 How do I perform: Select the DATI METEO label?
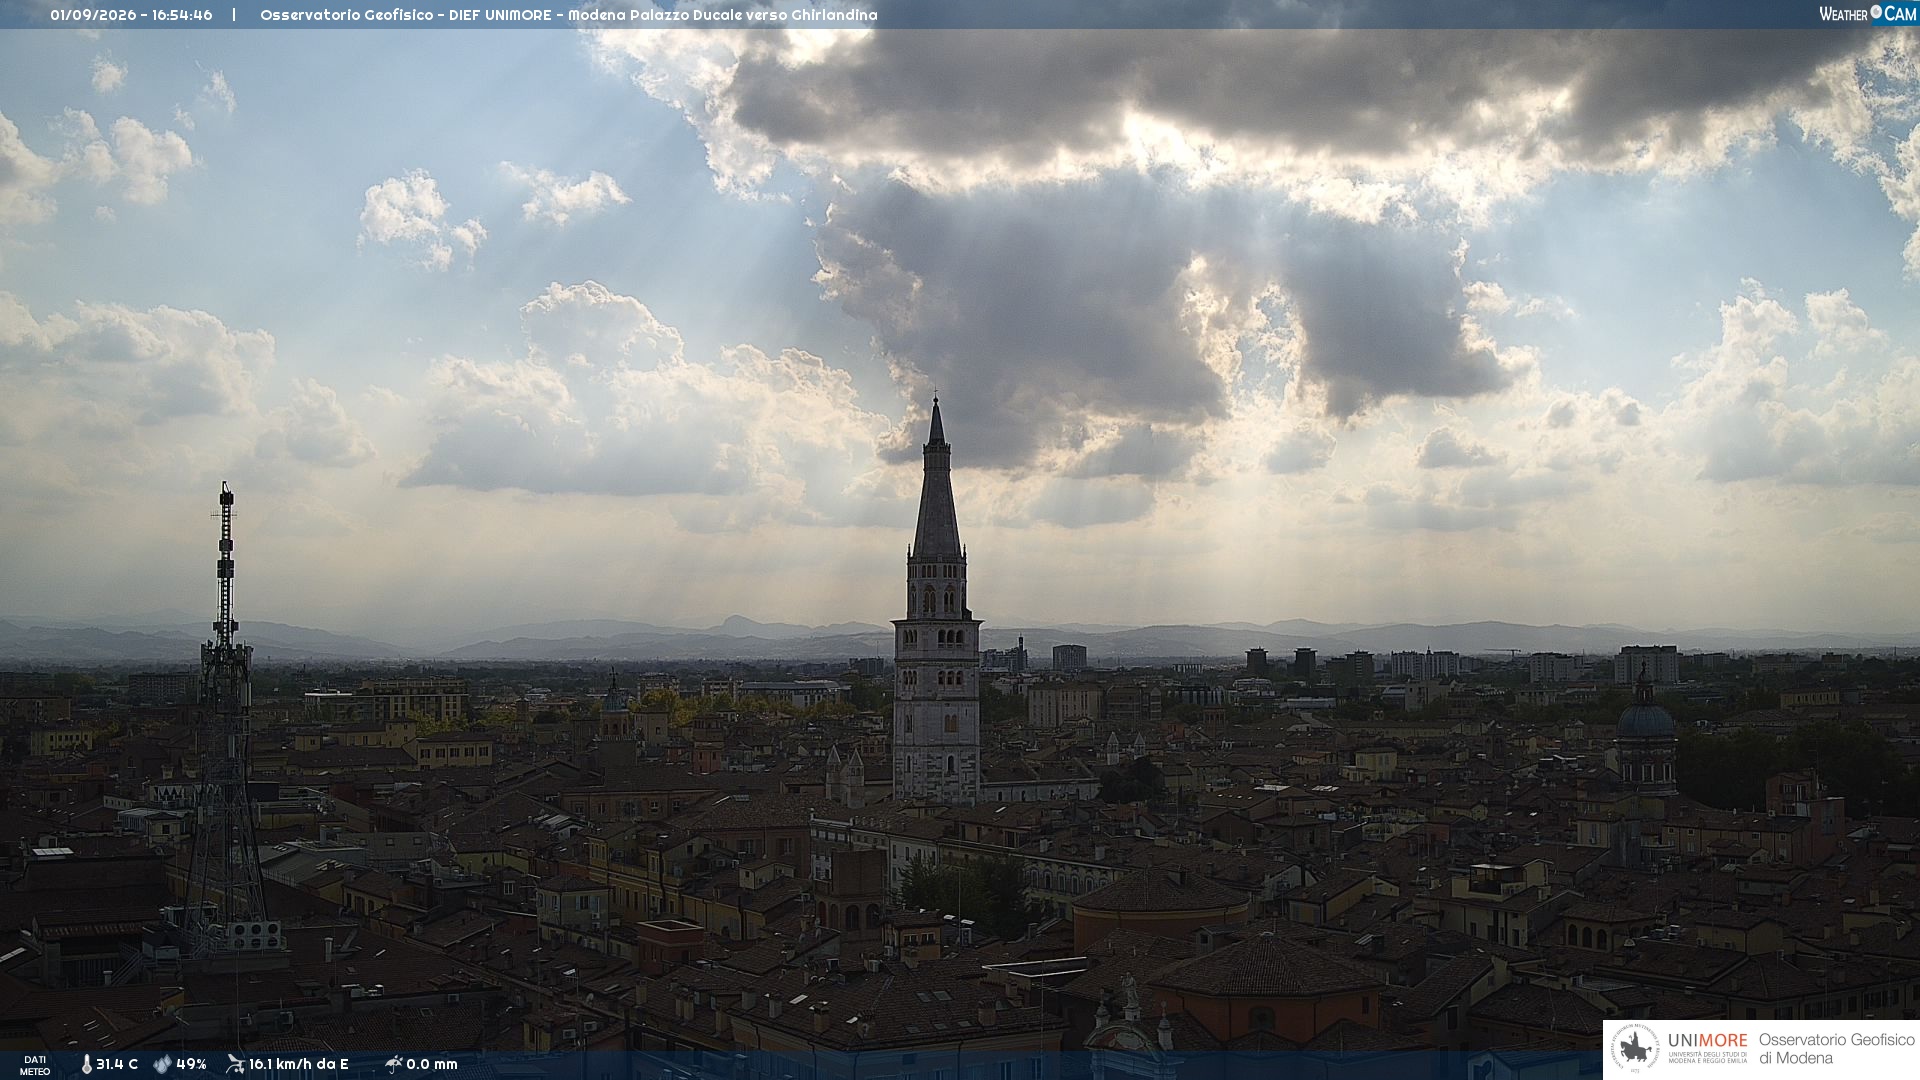coord(35,1065)
